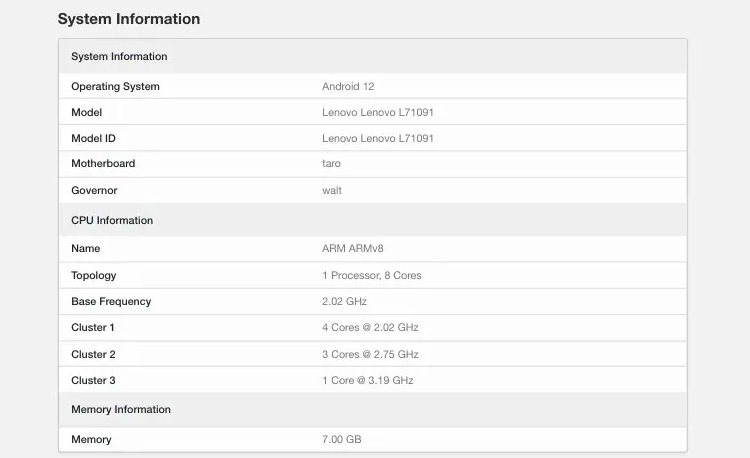Click the System Information page heading

point(129,19)
